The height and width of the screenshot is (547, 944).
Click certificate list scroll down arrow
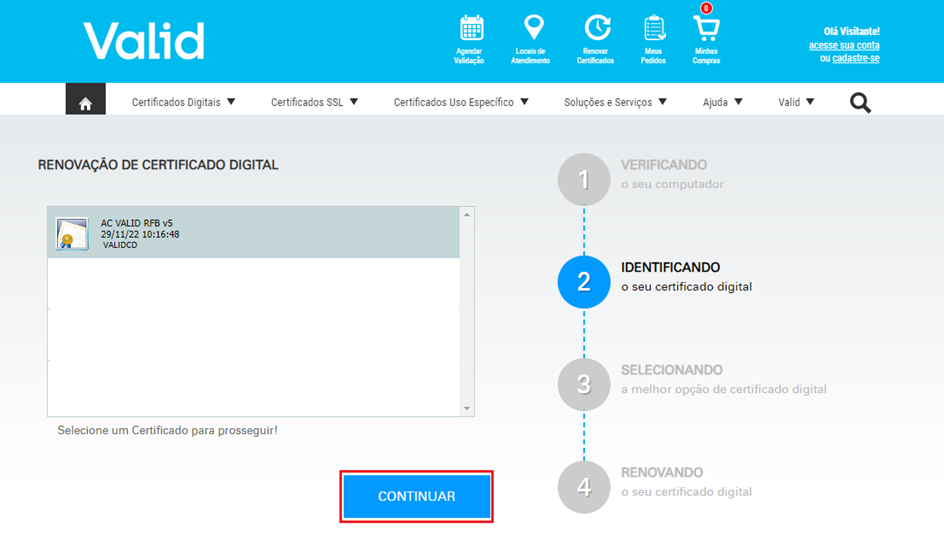click(x=467, y=409)
